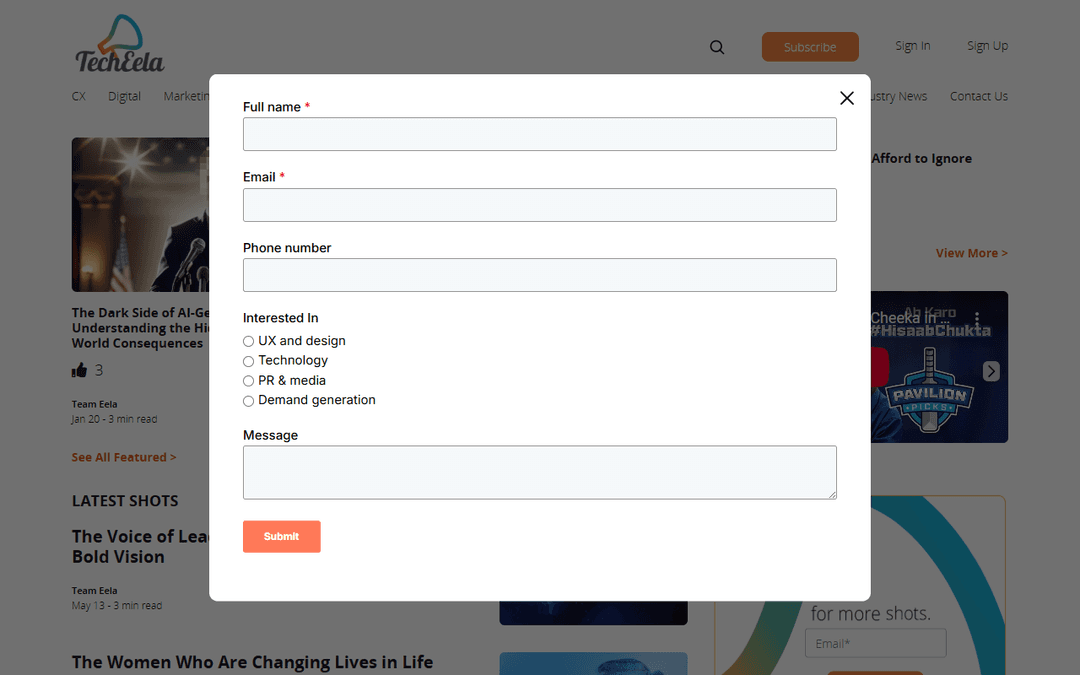1080x675 pixels.
Task: Click the newsletter Email* field in the sidebar
Action: (875, 643)
